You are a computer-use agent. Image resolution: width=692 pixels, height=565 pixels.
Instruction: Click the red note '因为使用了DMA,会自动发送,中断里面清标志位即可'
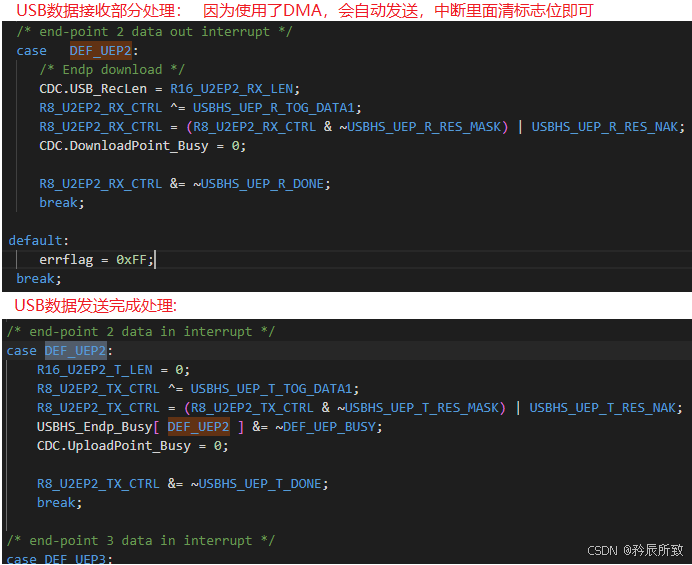(398, 11)
